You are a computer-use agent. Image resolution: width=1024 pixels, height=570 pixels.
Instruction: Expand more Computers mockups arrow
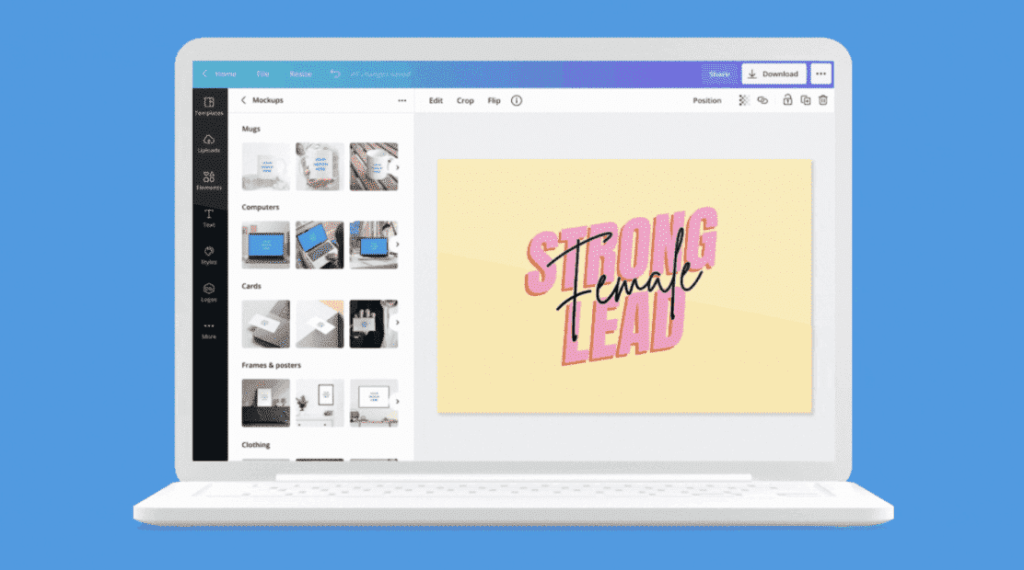(x=397, y=245)
